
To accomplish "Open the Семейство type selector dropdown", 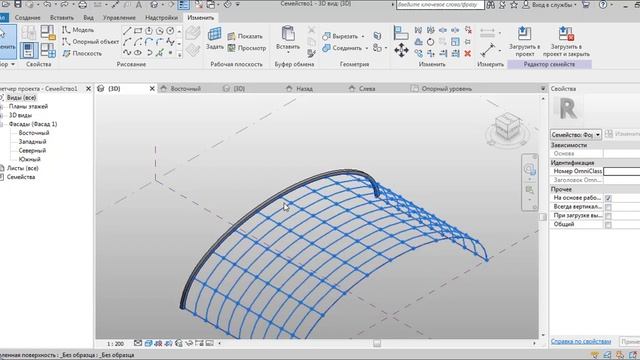I will click(576, 134).
